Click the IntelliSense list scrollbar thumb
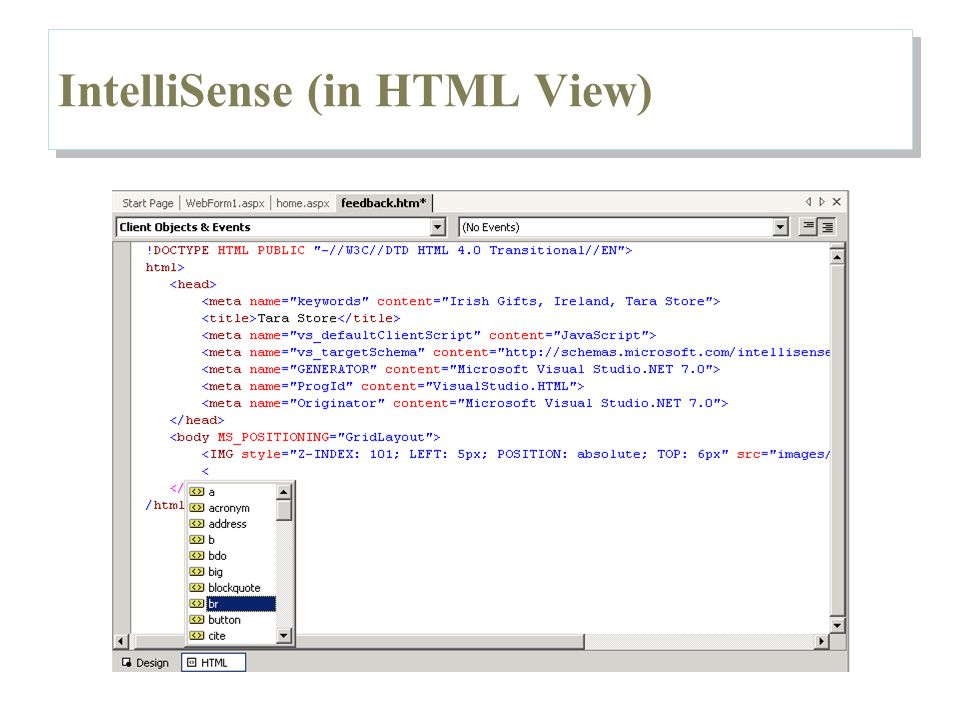The image size is (960, 720). tap(283, 510)
